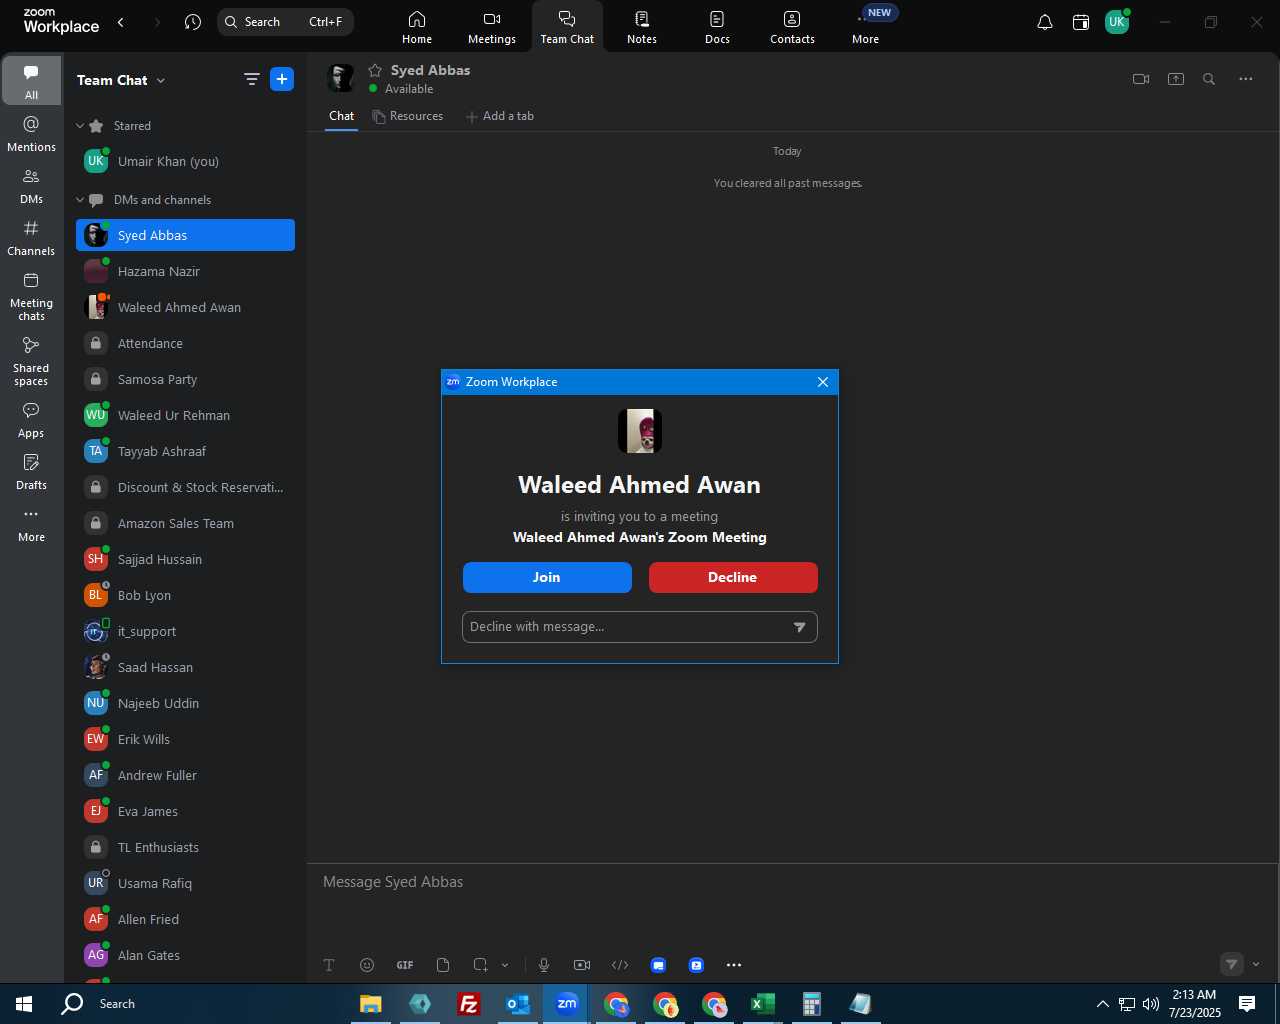
Task: Open the Notes tab
Action: 642,27
